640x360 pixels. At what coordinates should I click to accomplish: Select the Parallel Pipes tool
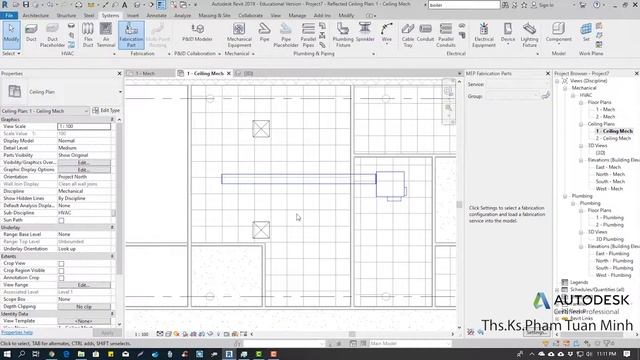(x=308, y=35)
